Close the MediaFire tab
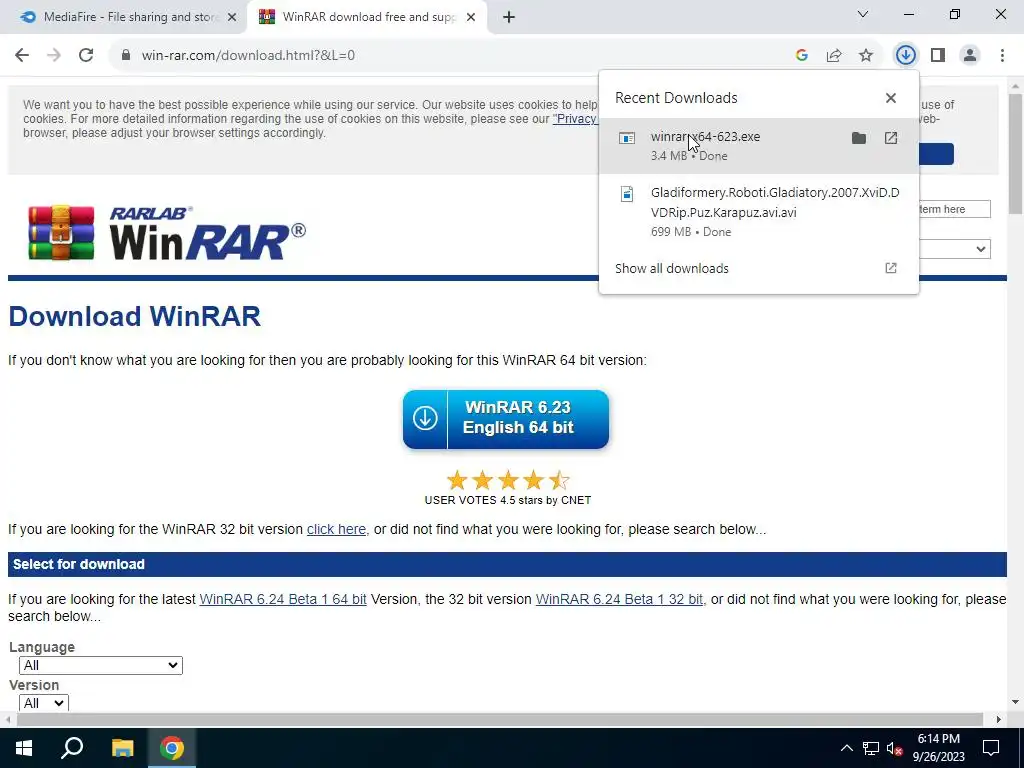Viewport: 1024px width, 768px height. coord(232,18)
